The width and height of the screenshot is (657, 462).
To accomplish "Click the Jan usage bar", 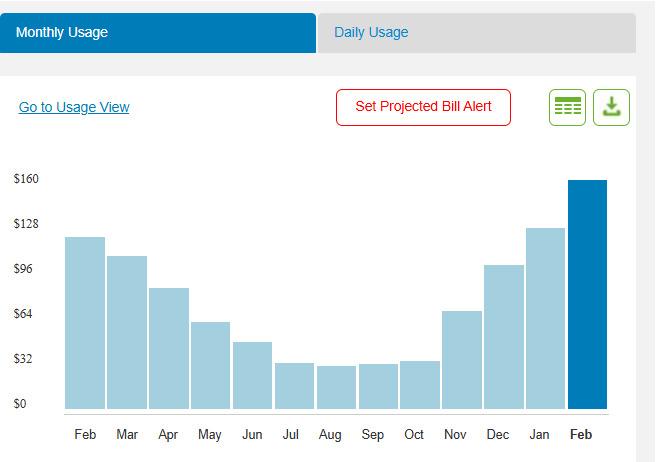I will pyautogui.click(x=546, y=318).
